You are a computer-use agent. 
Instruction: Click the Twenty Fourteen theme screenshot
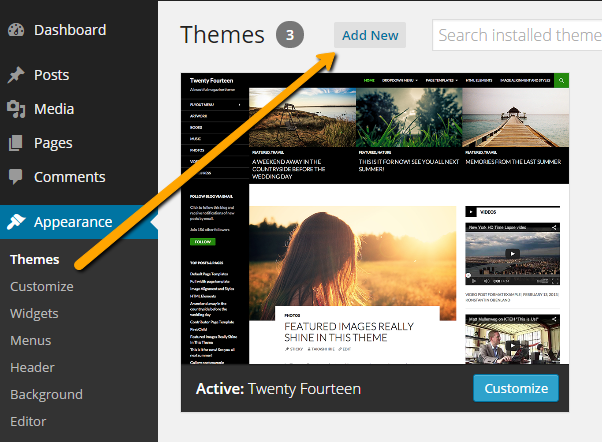tap(375, 219)
